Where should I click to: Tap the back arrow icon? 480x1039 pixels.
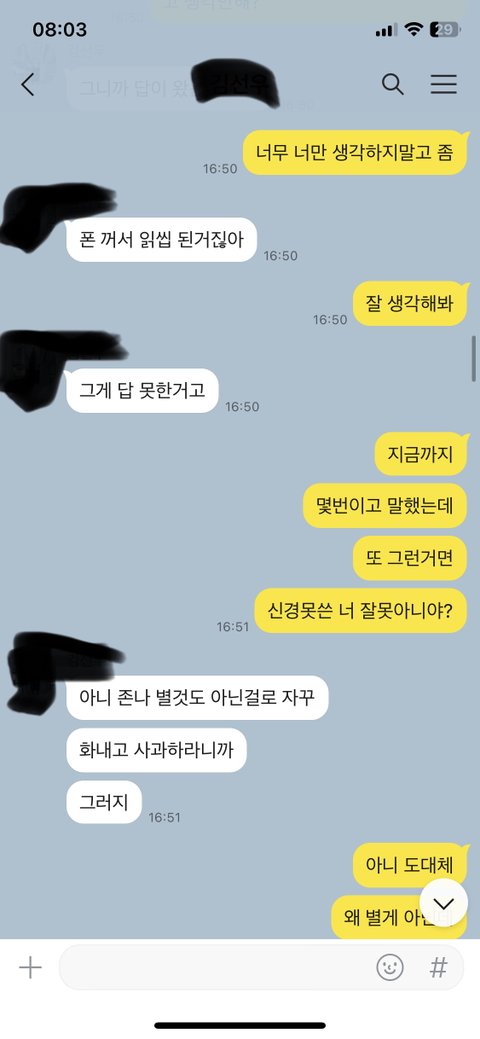point(27,85)
